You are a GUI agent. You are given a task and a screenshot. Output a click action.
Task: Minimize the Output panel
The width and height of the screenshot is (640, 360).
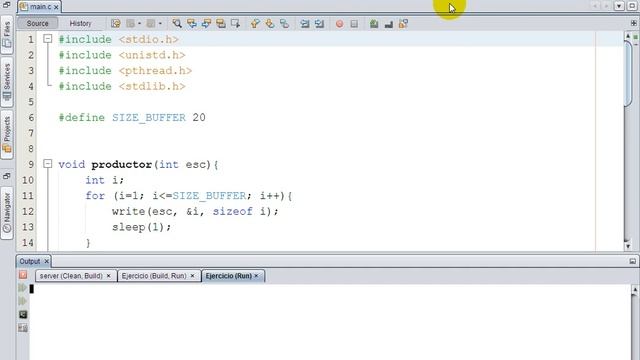click(x=633, y=261)
